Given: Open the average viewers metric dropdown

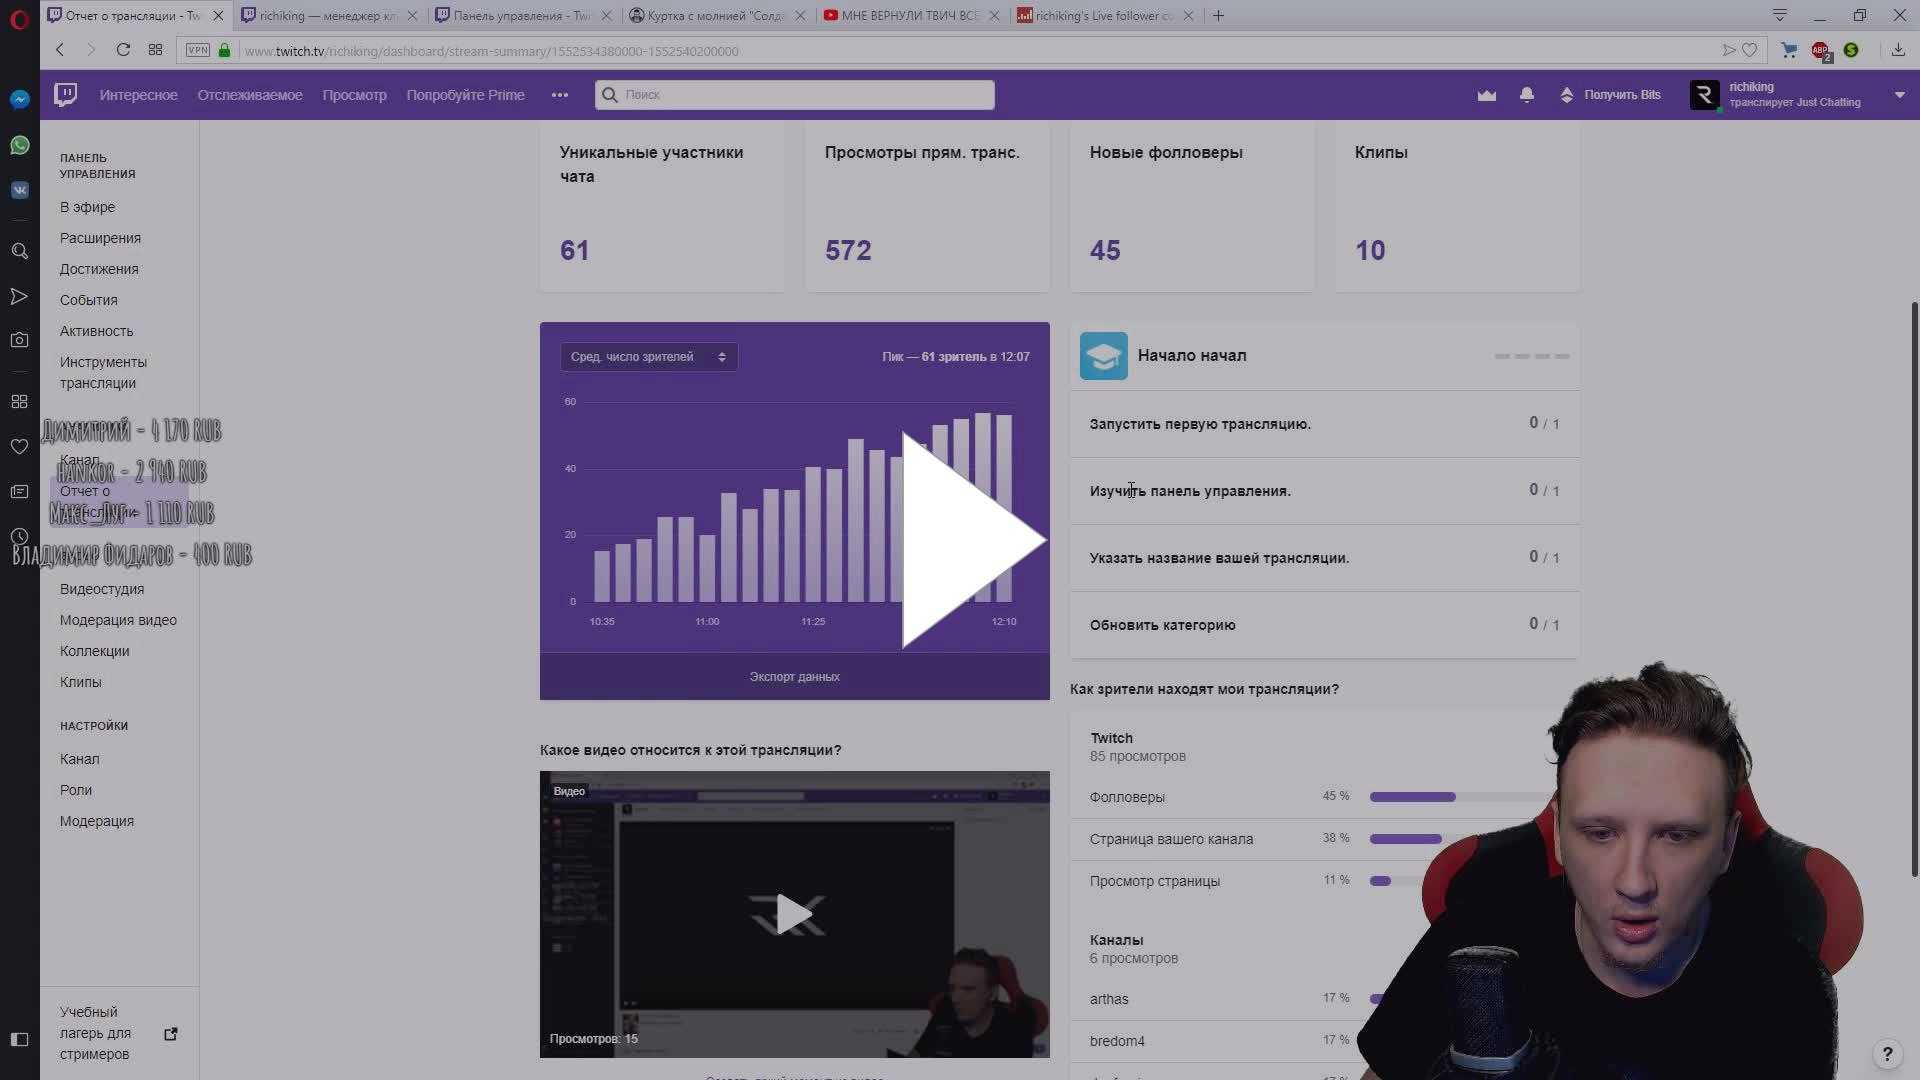Looking at the screenshot, I should click(649, 357).
